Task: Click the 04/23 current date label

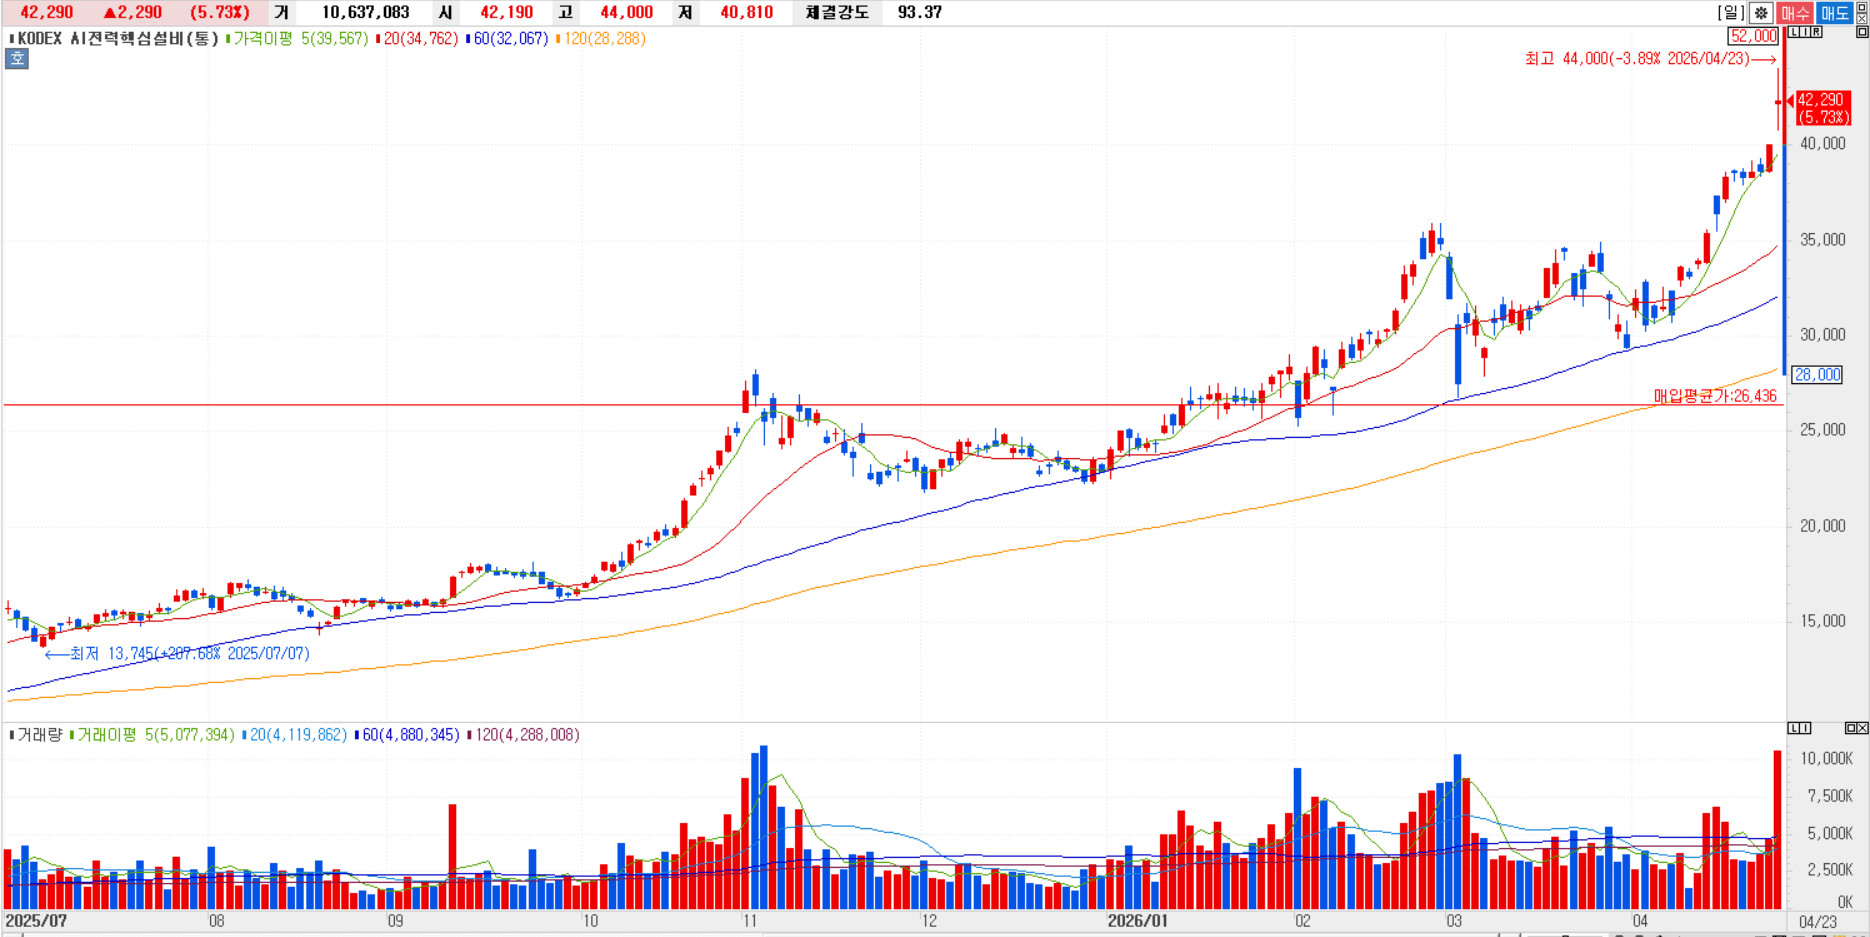Action: coord(1818,922)
